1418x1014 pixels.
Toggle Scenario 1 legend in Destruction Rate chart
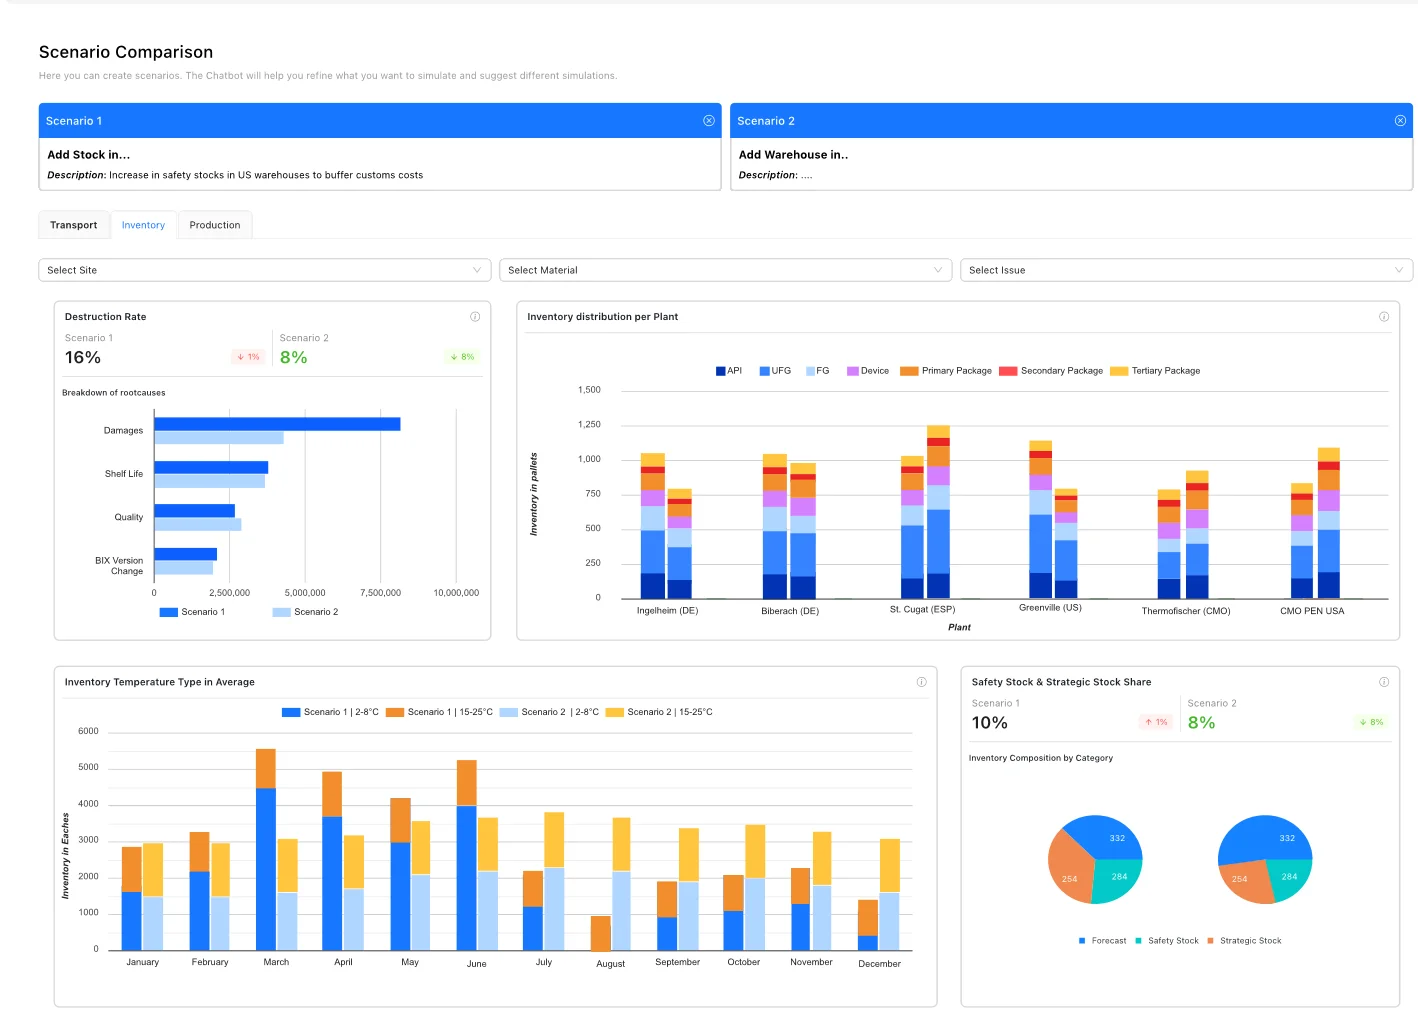pyautogui.click(x=192, y=612)
